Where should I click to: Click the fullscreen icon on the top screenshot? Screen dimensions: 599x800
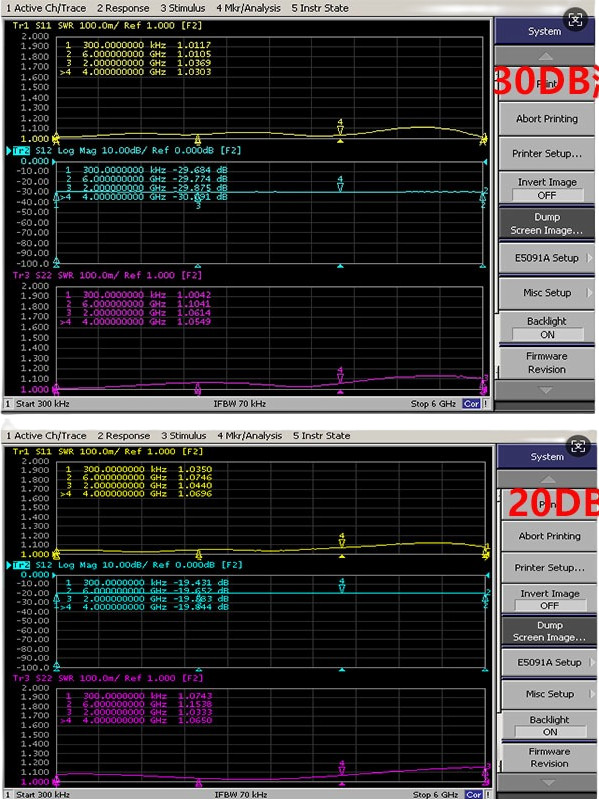pos(575,20)
